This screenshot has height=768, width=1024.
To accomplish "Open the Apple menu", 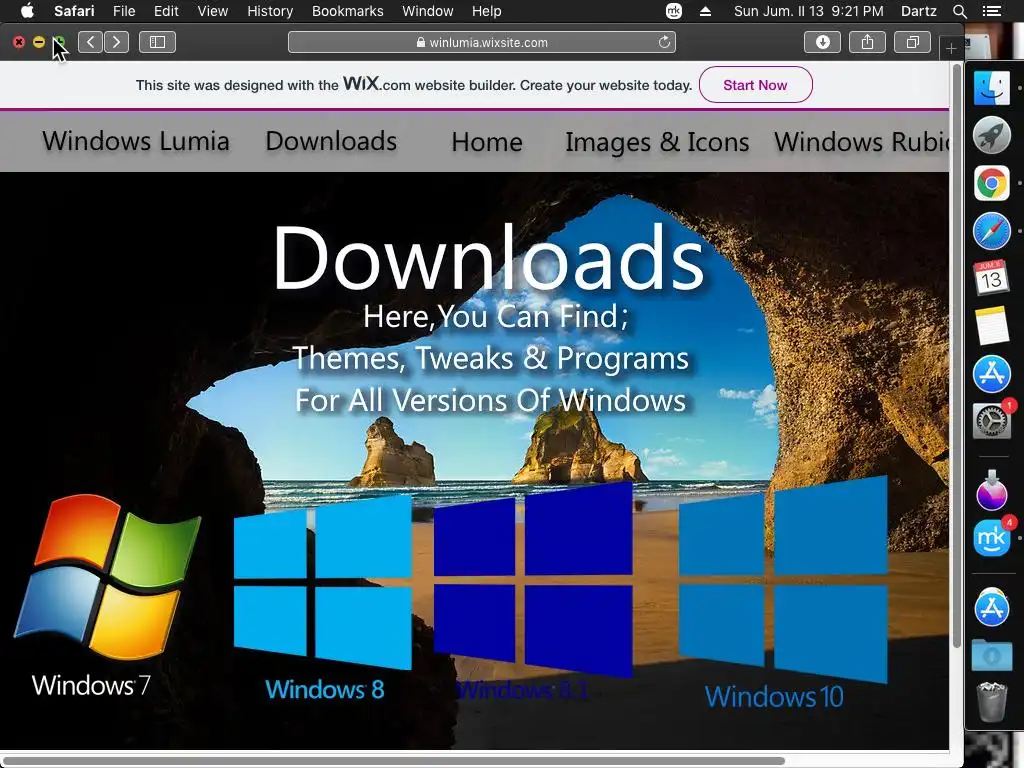I will click(27, 11).
